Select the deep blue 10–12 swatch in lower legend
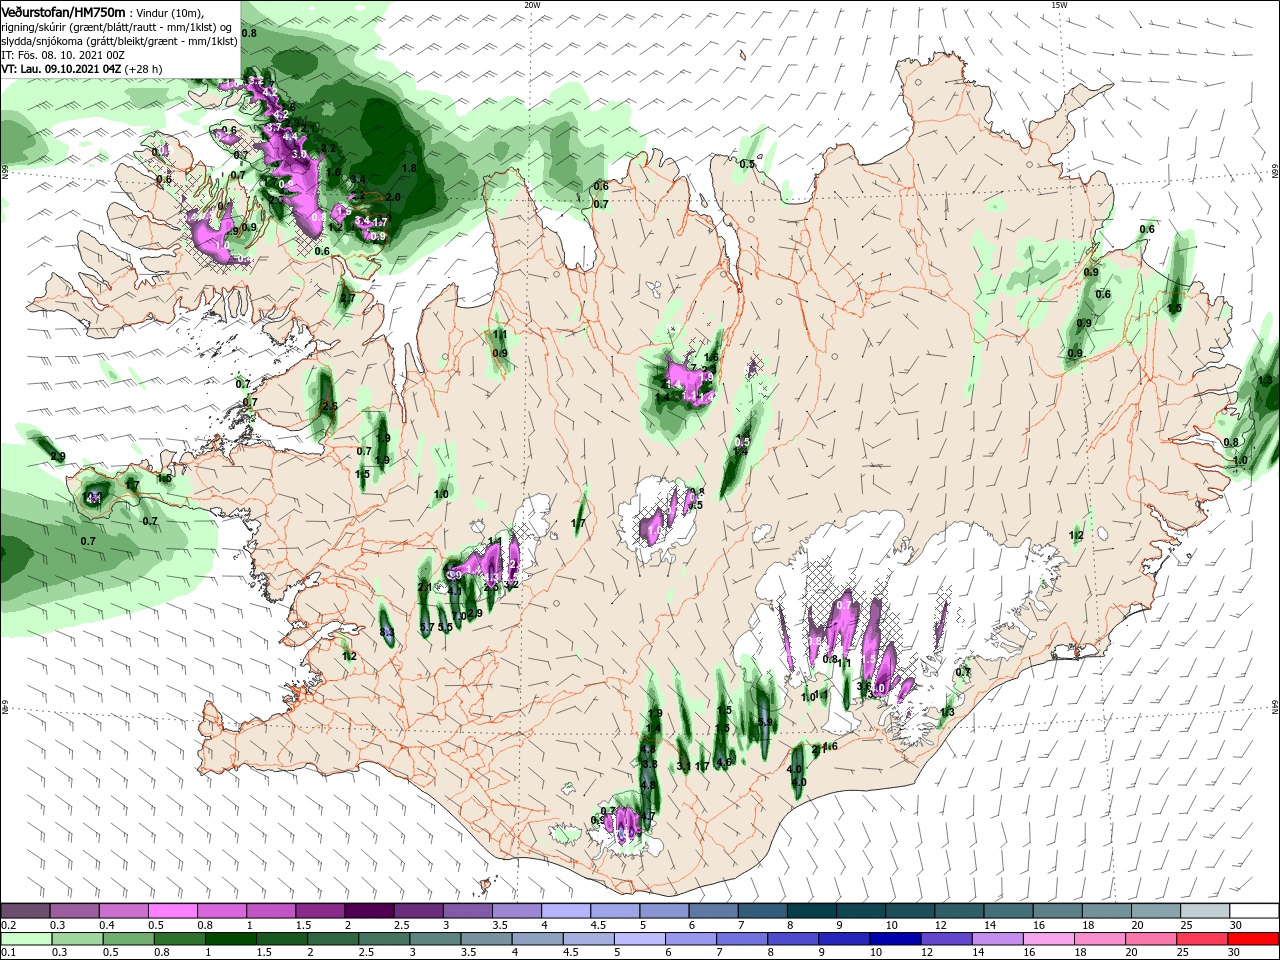Screen dimensions: 1280x960 (896, 939)
